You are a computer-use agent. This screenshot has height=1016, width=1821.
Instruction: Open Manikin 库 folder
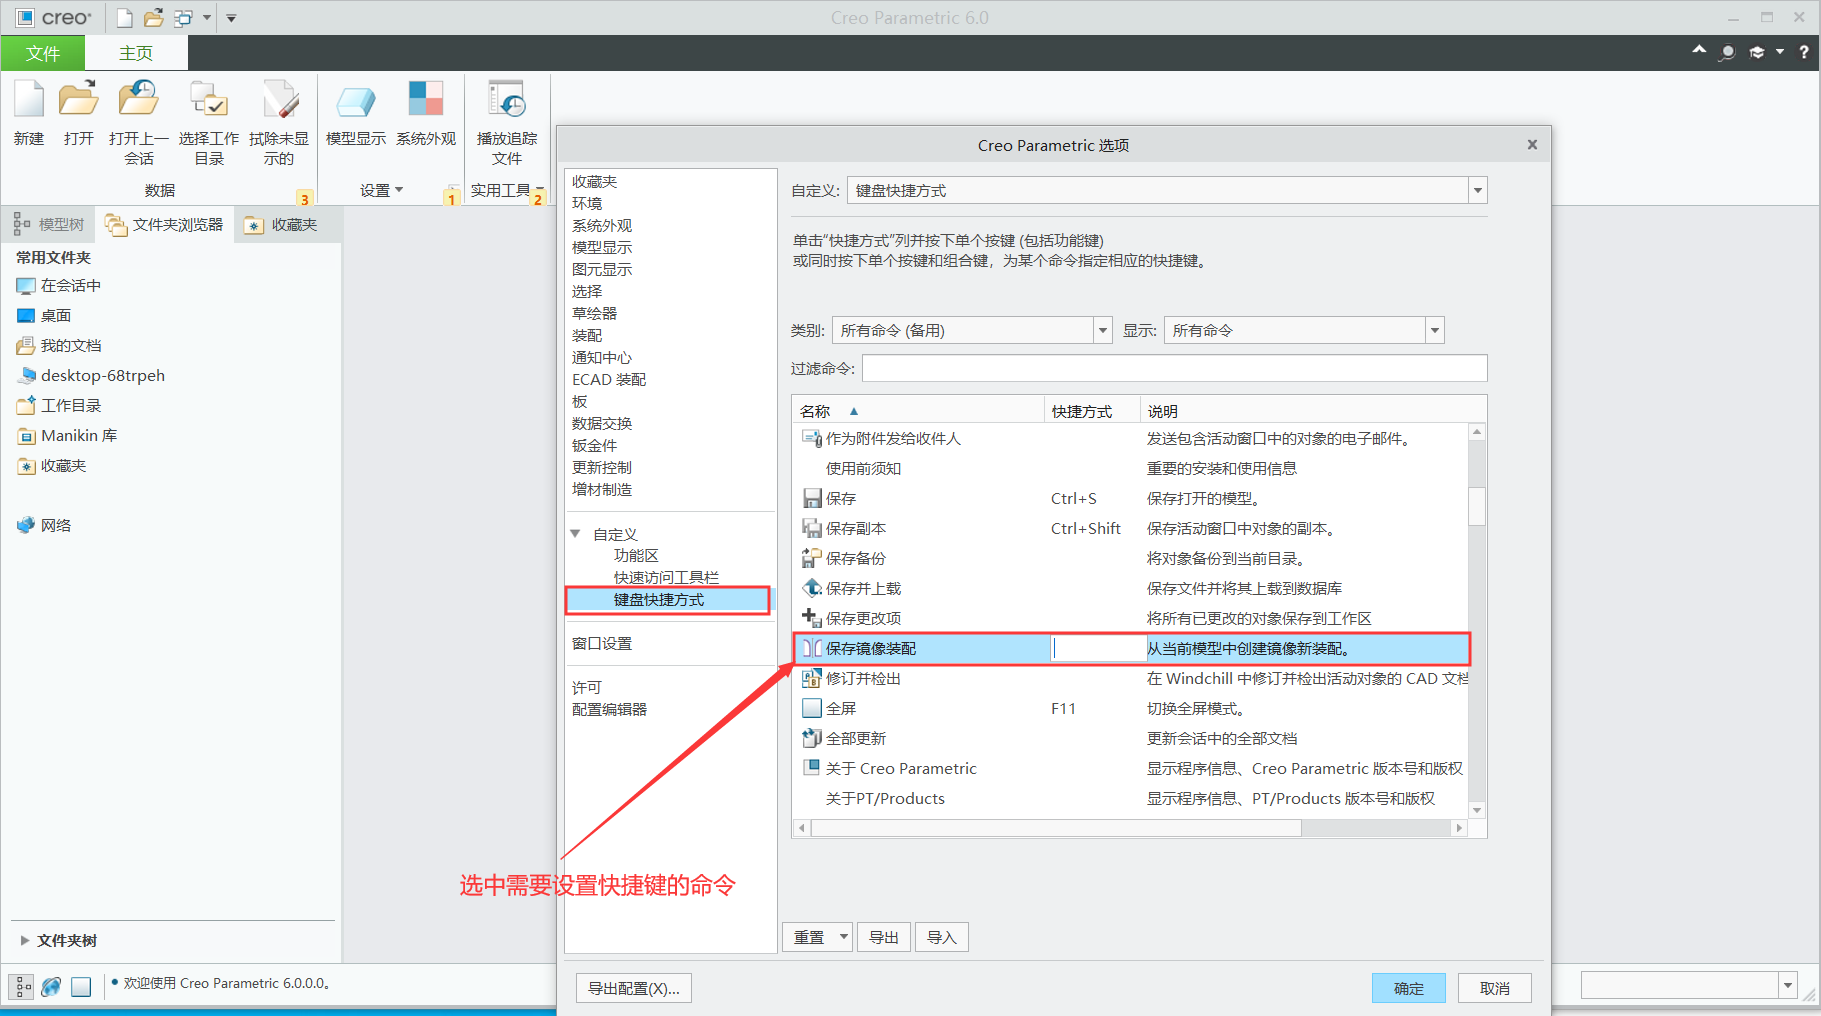(67, 435)
